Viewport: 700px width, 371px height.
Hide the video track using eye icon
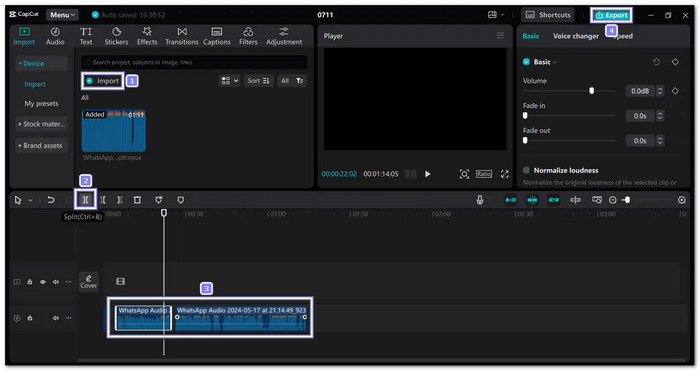pyautogui.click(x=43, y=282)
